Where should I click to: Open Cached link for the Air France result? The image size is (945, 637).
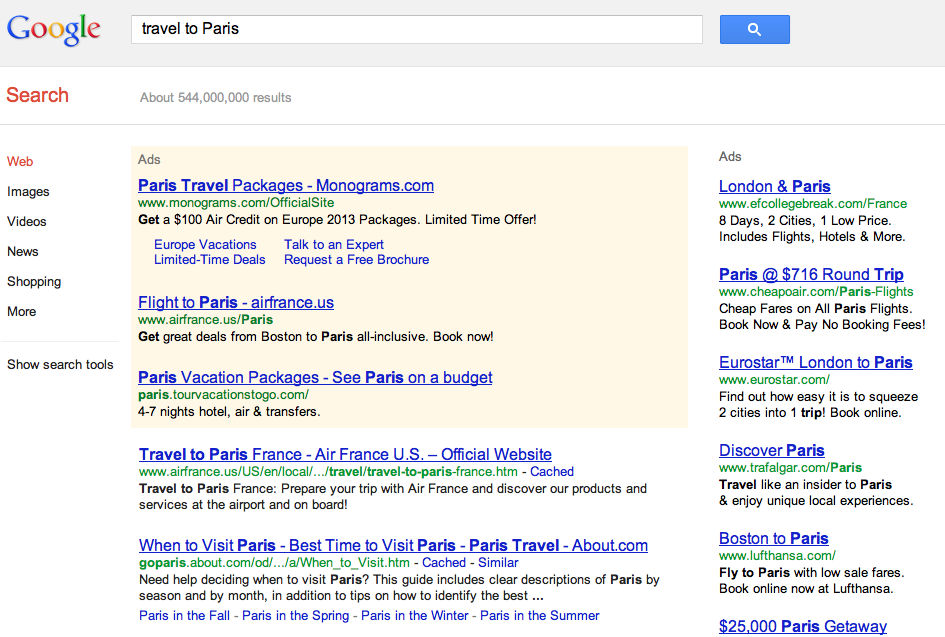pyautogui.click(x=552, y=472)
